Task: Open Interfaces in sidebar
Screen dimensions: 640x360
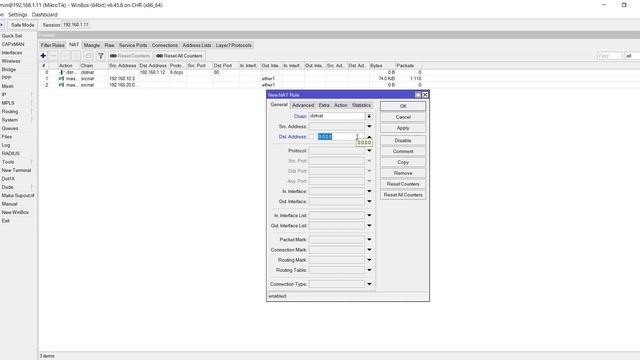Action: pos(12,53)
